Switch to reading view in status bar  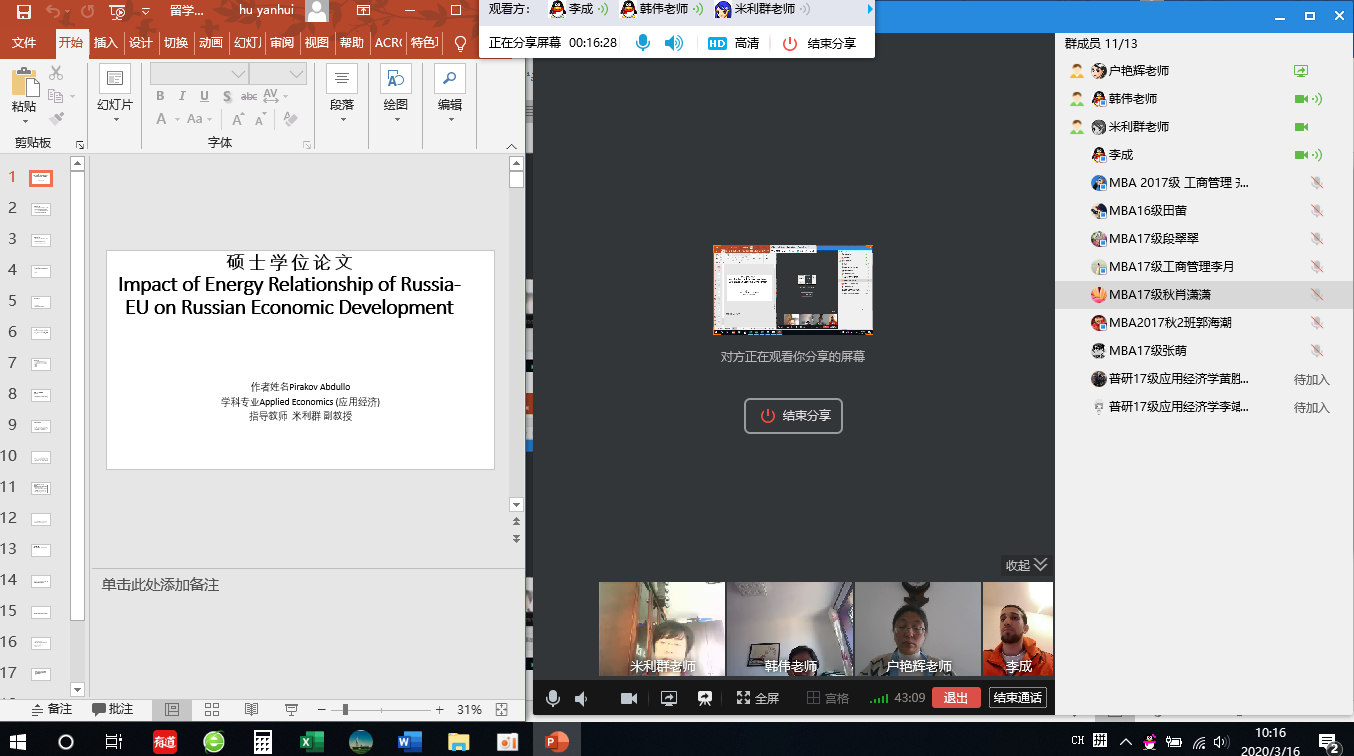tap(251, 709)
